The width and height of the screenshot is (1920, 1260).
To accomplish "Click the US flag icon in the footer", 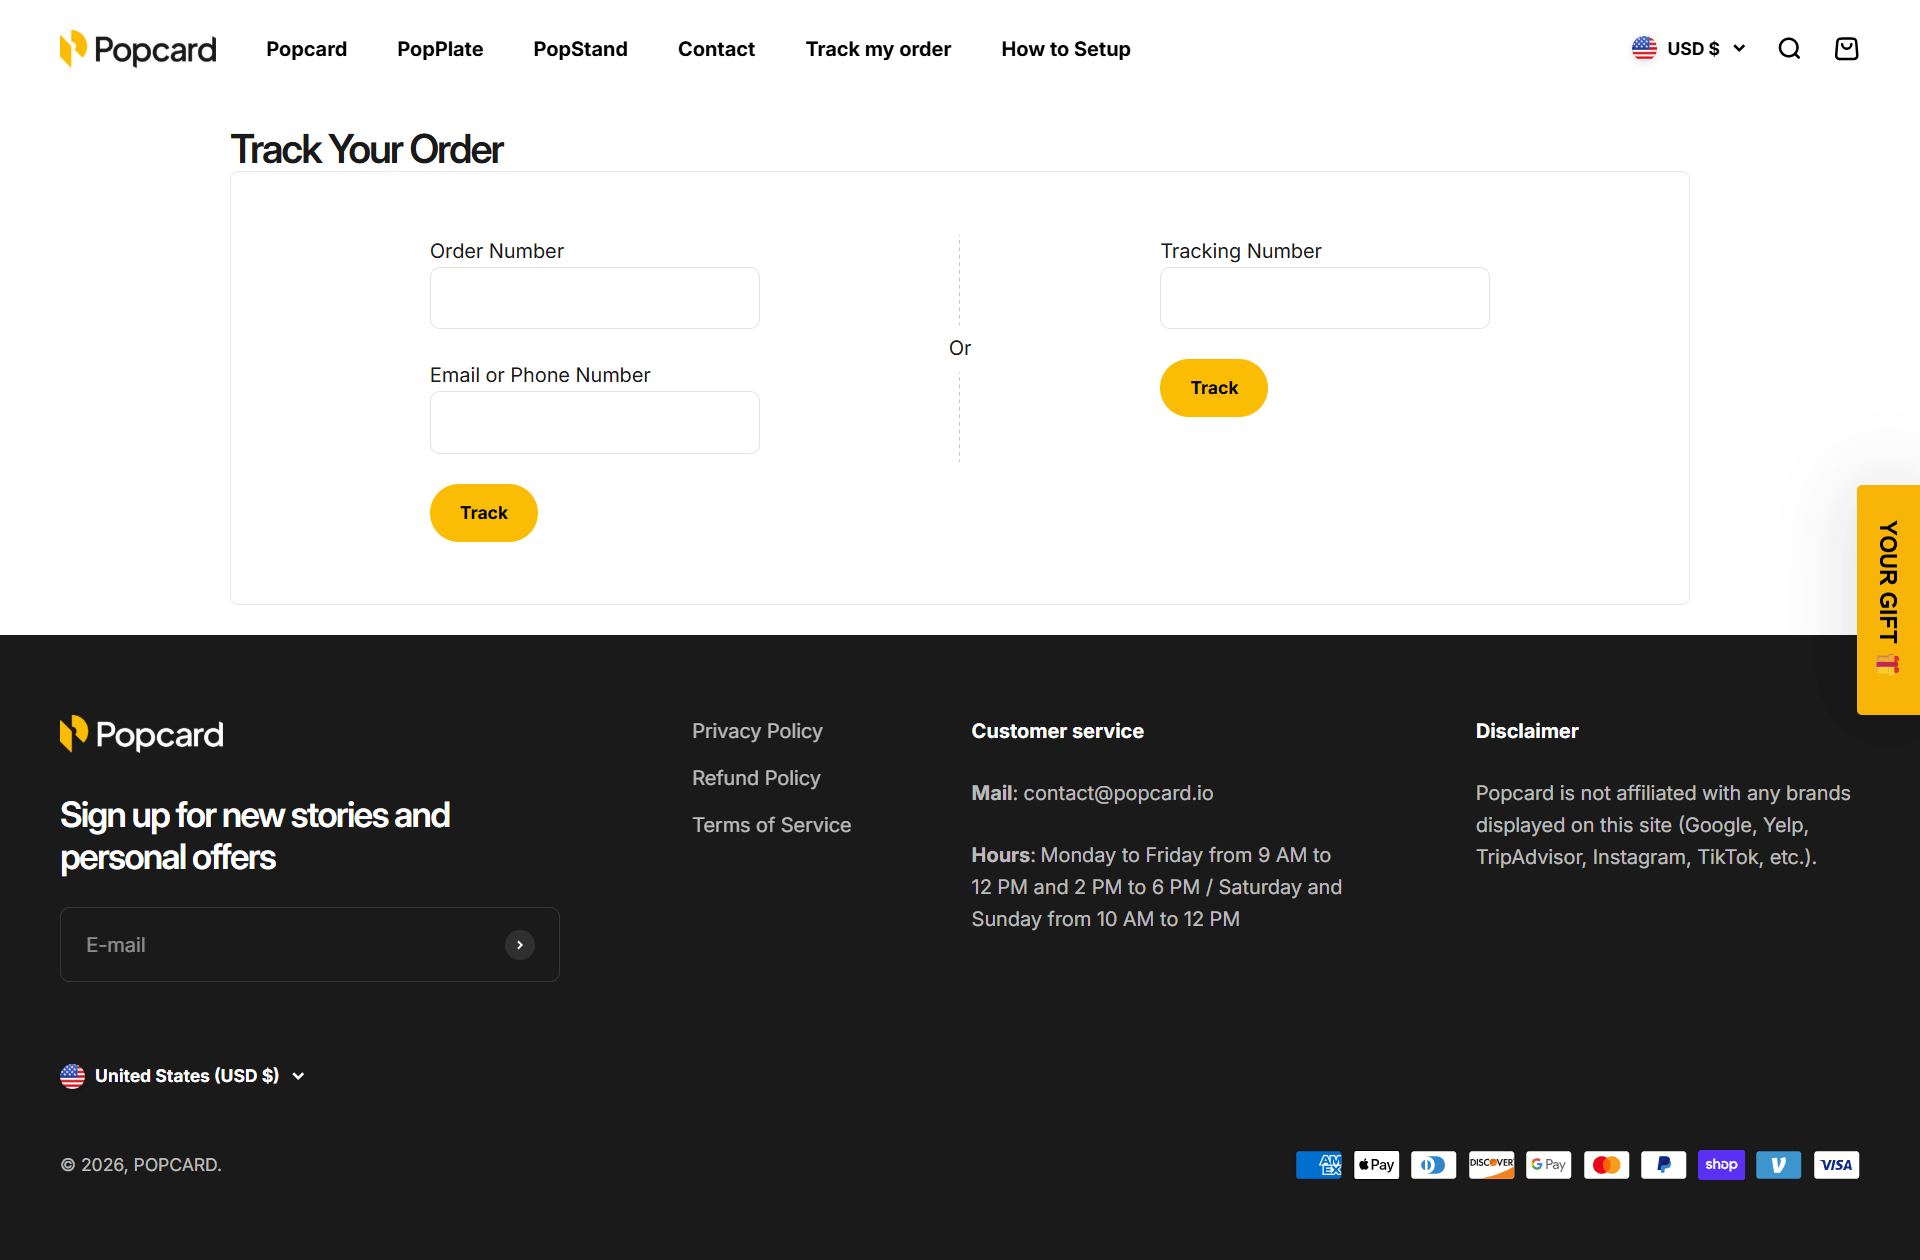I will click(72, 1076).
